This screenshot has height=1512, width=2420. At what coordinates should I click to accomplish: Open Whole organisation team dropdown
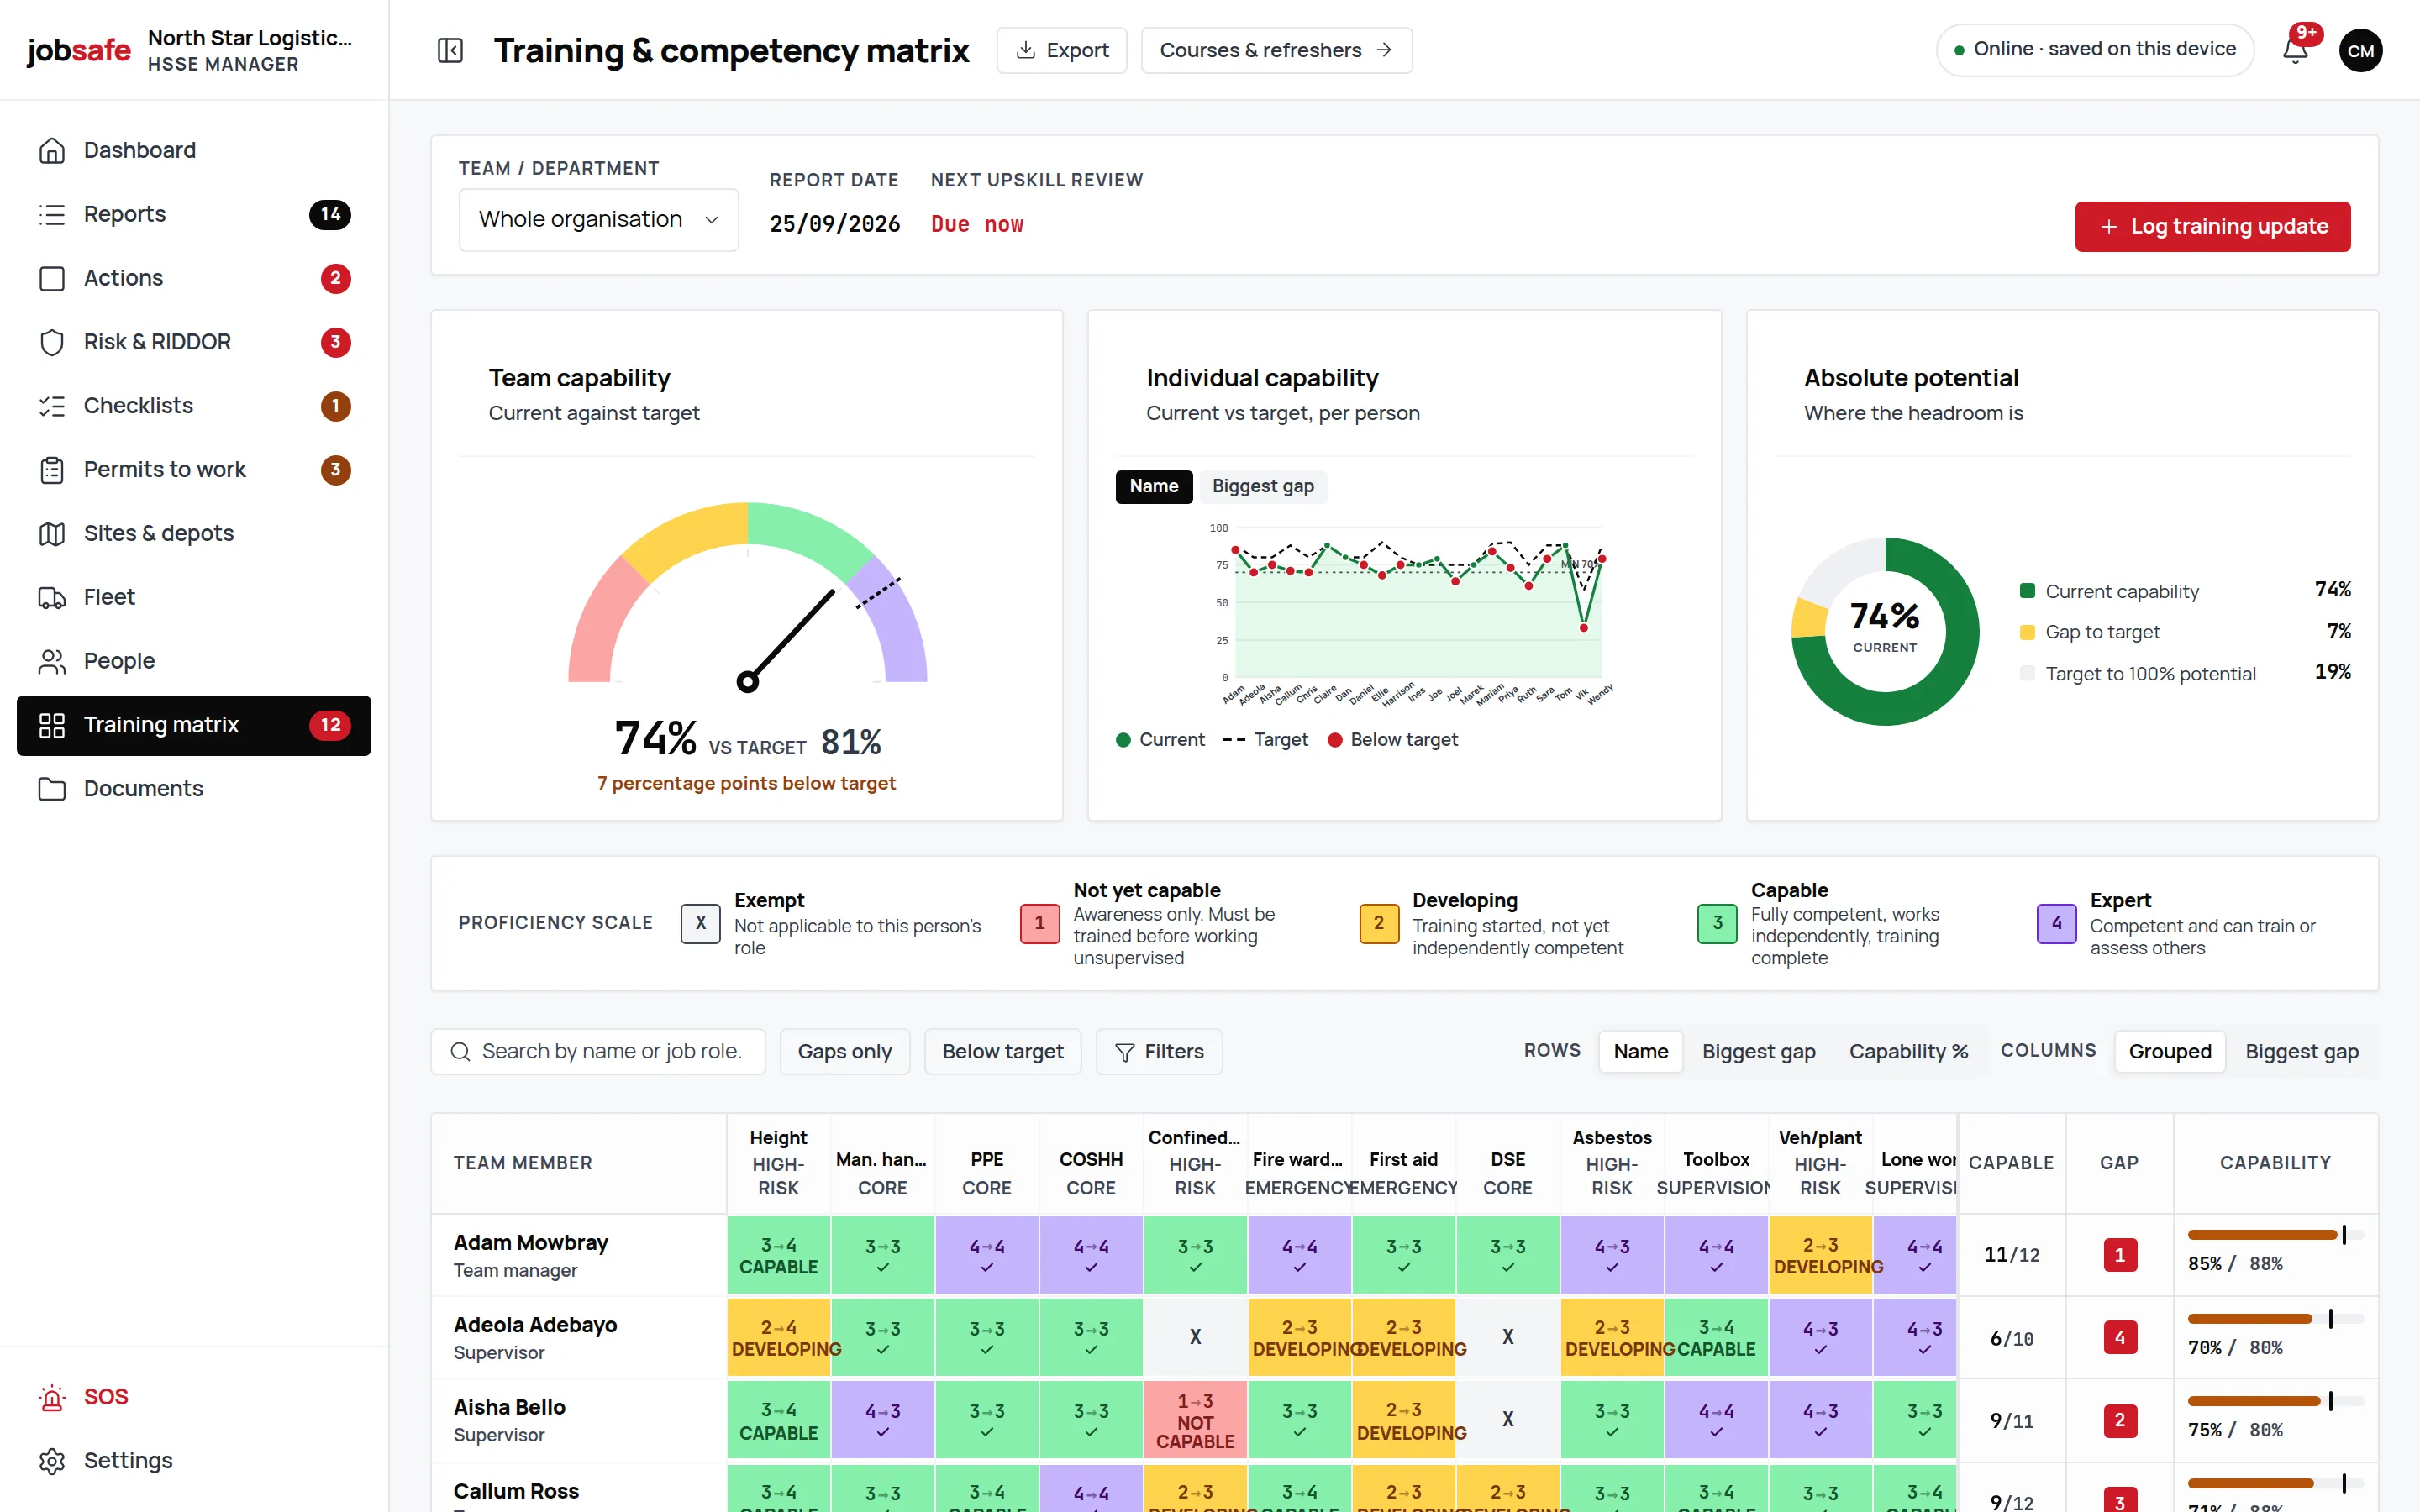[599, 220]
